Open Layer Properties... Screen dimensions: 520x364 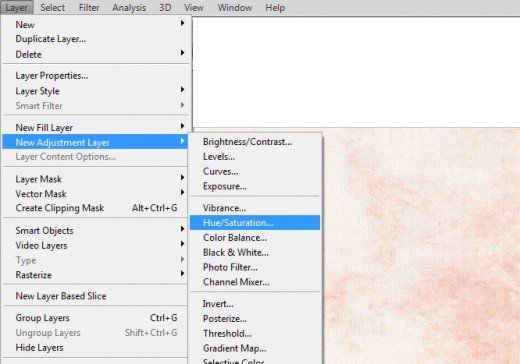click(95, 76)
